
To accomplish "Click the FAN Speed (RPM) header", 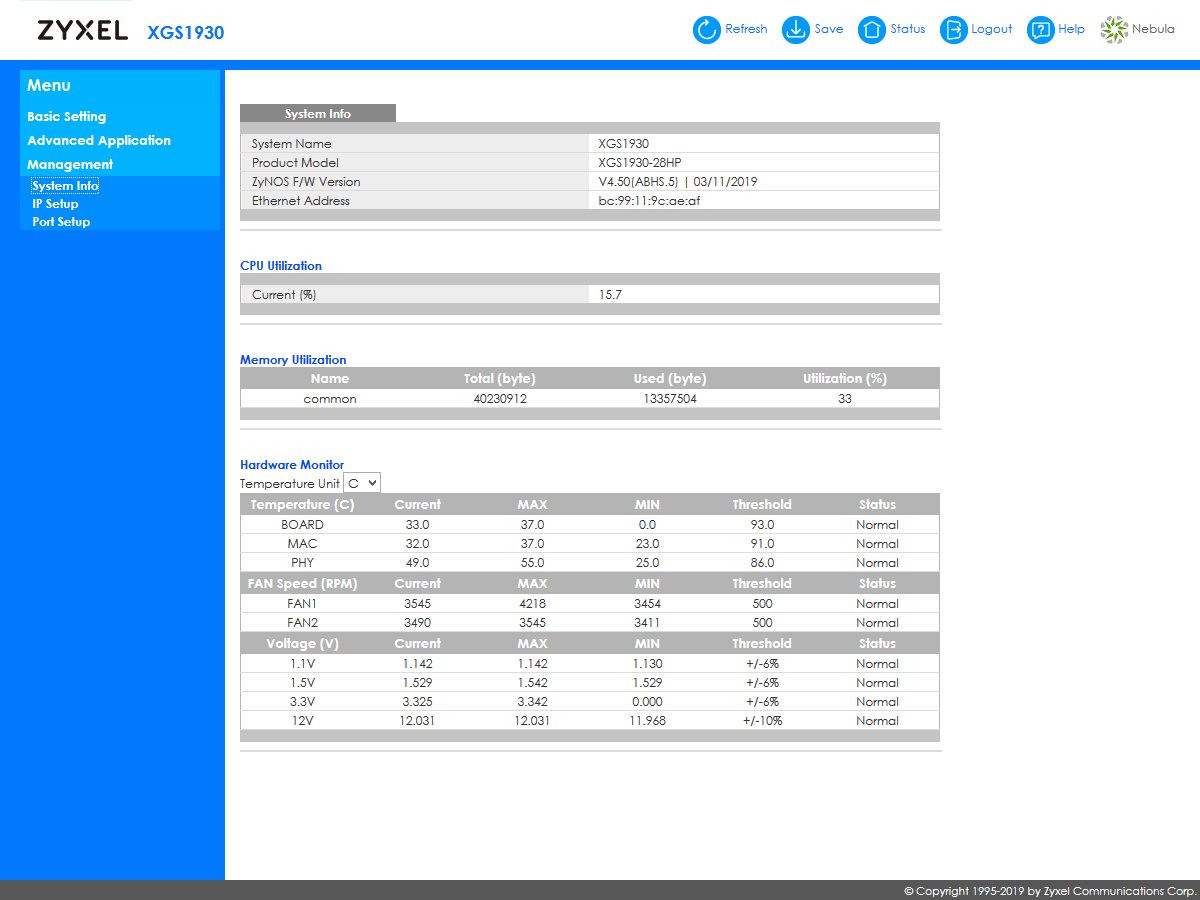I will pos(302,584).
